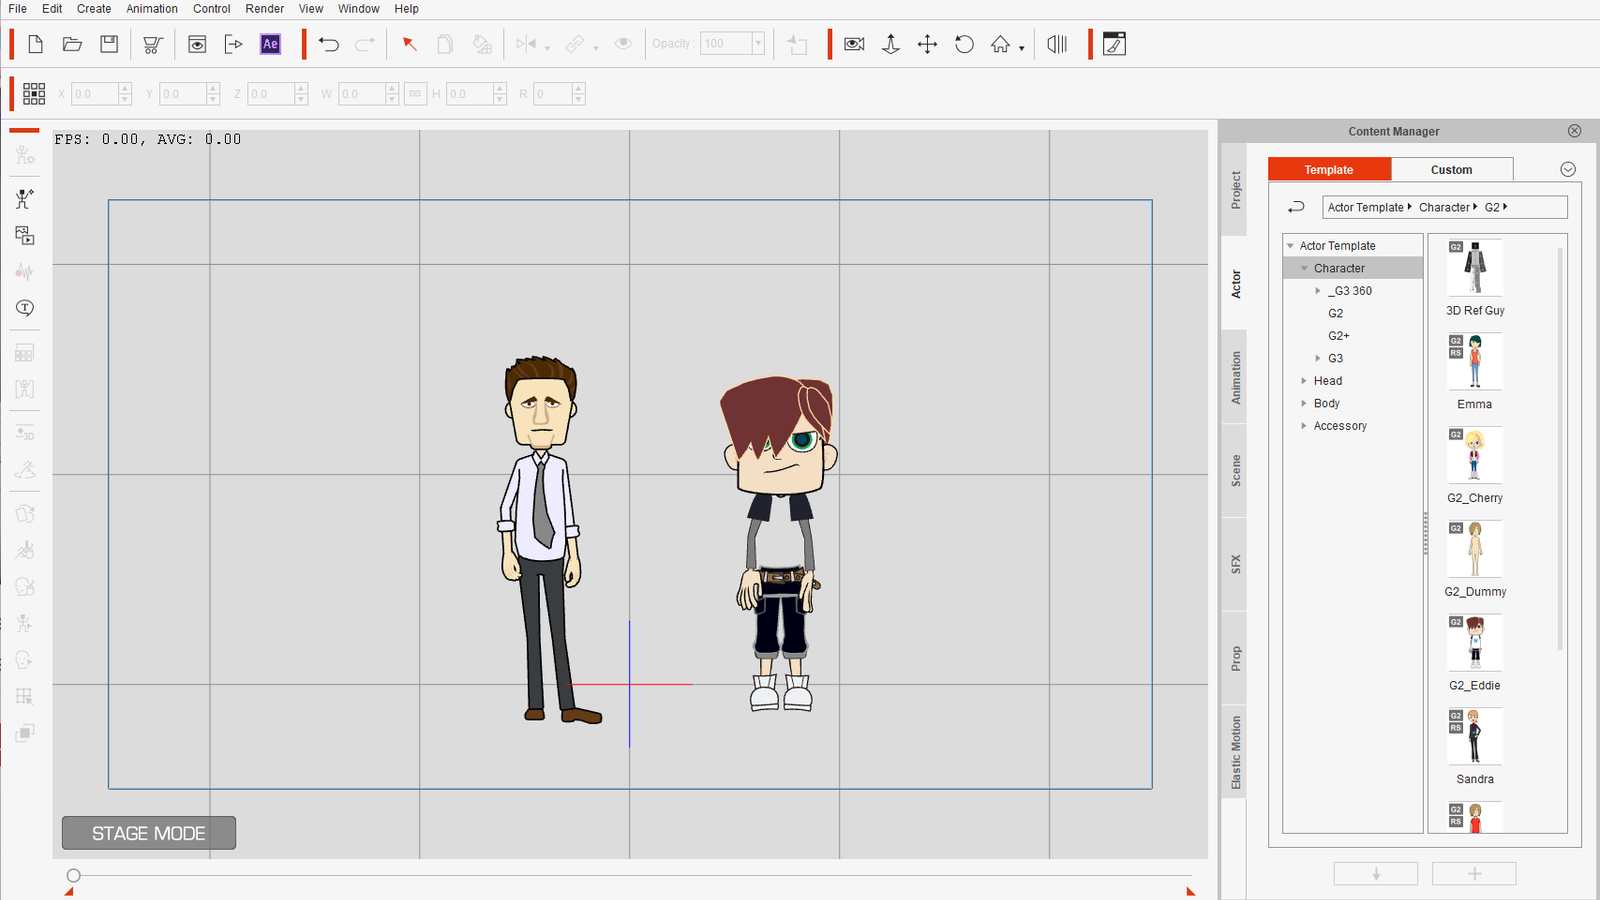
Task: Open the Text tool in the left sidebar
Action: click(x=23, y=308)
